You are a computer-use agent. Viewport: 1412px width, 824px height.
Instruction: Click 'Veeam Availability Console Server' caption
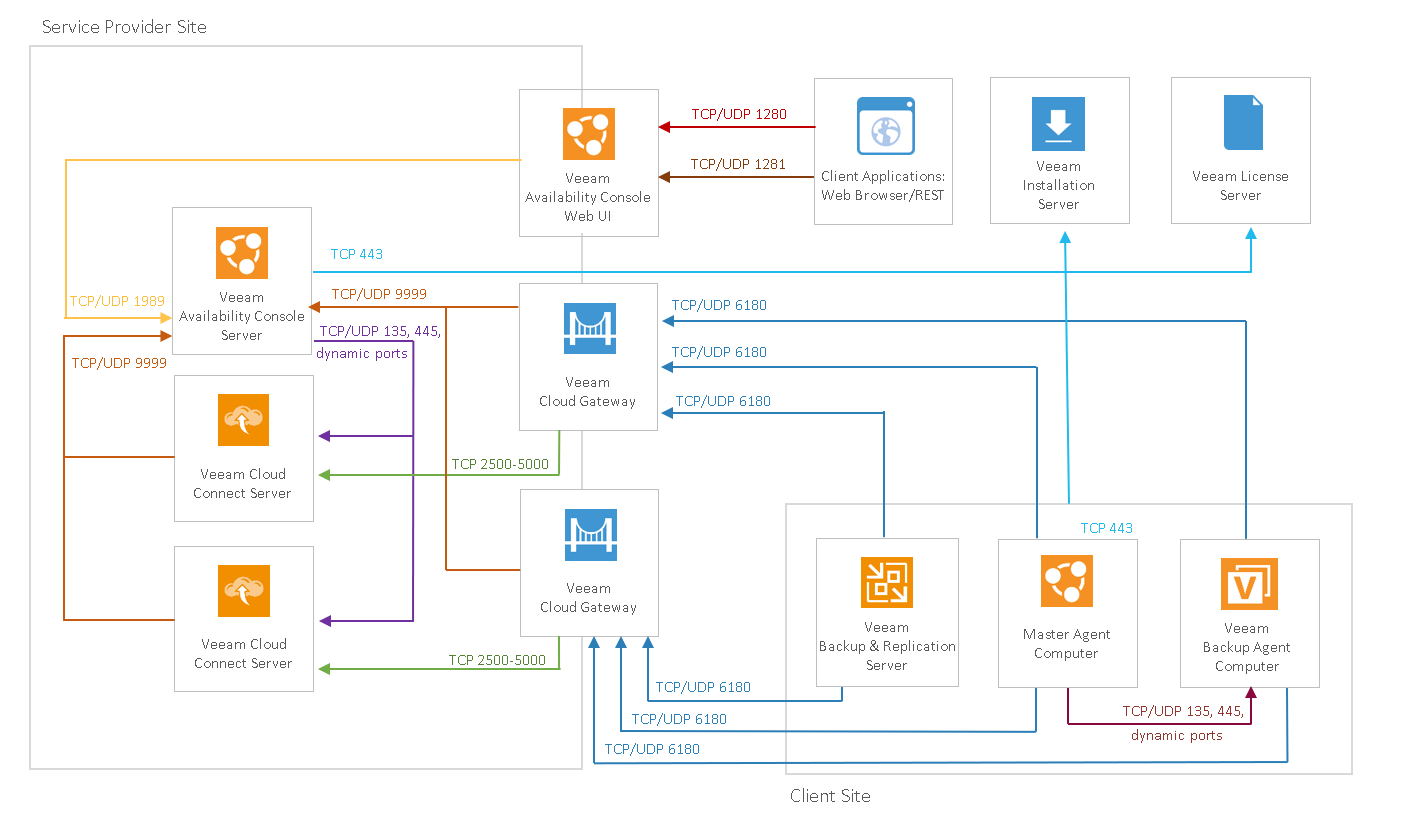(242, 316)
